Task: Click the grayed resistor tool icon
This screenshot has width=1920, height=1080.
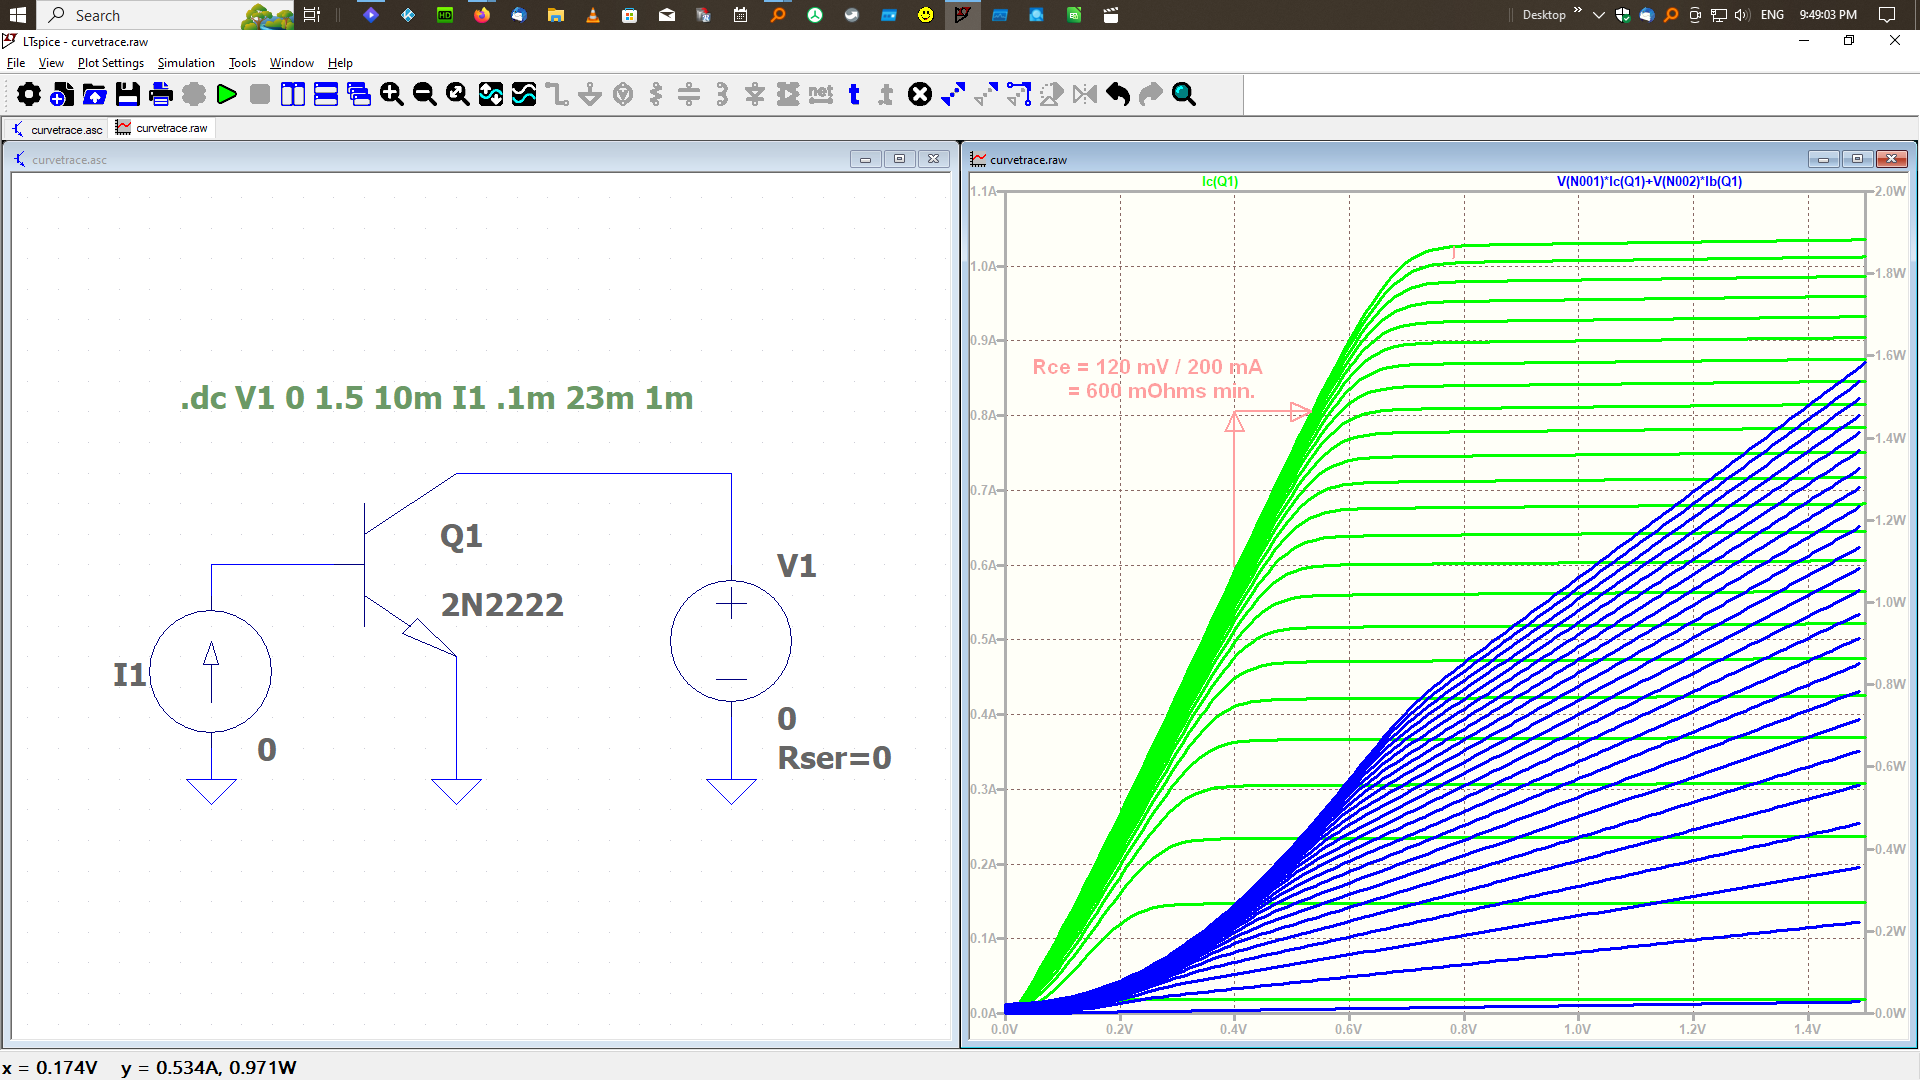Action: click(x=656, y=94)
